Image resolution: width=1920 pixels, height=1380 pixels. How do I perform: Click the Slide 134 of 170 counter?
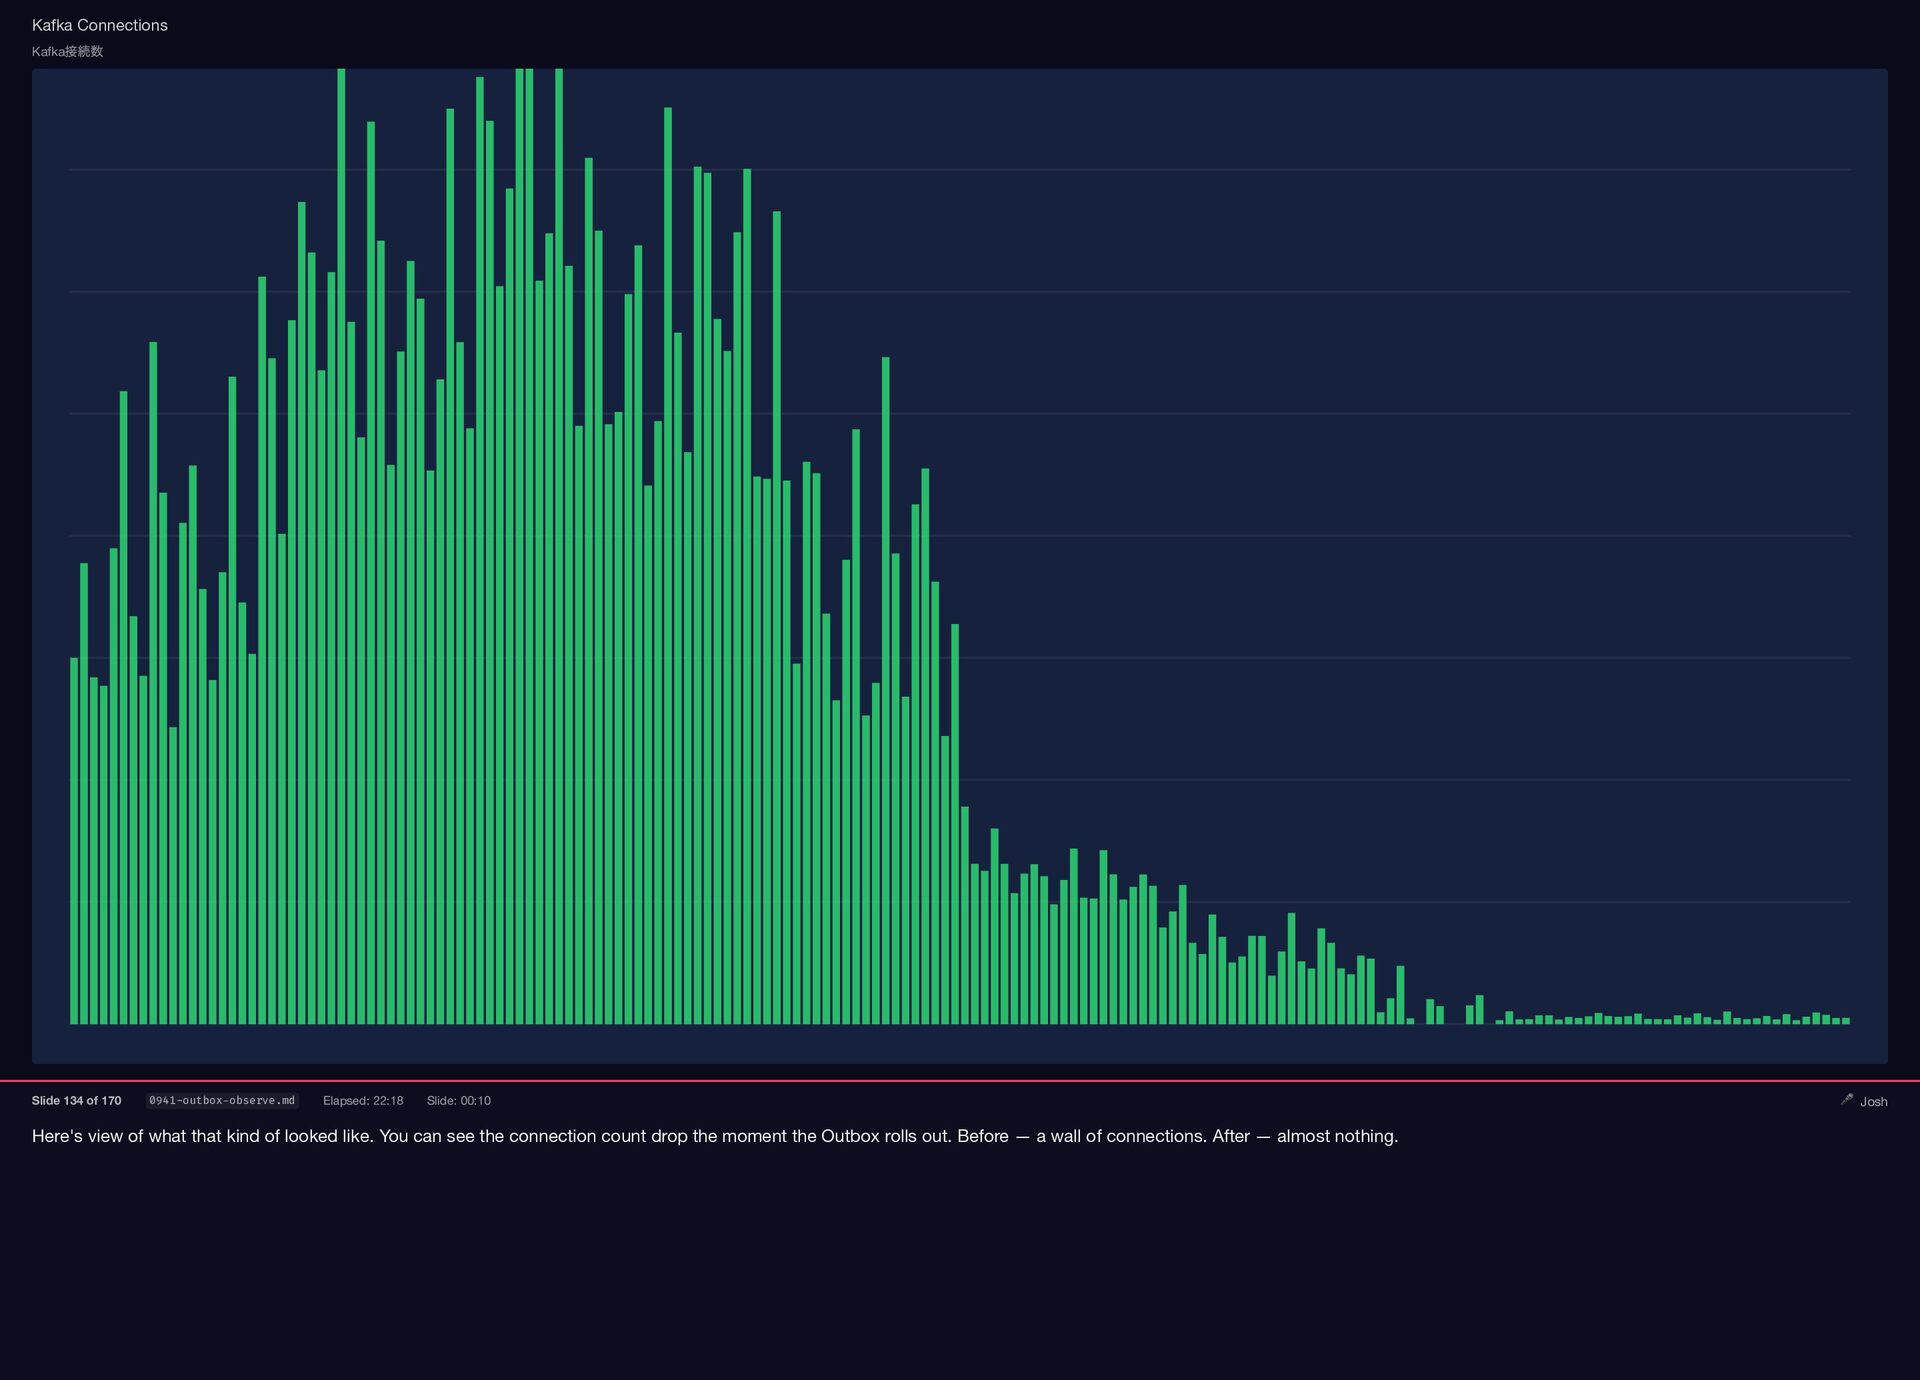[76, 1100]
